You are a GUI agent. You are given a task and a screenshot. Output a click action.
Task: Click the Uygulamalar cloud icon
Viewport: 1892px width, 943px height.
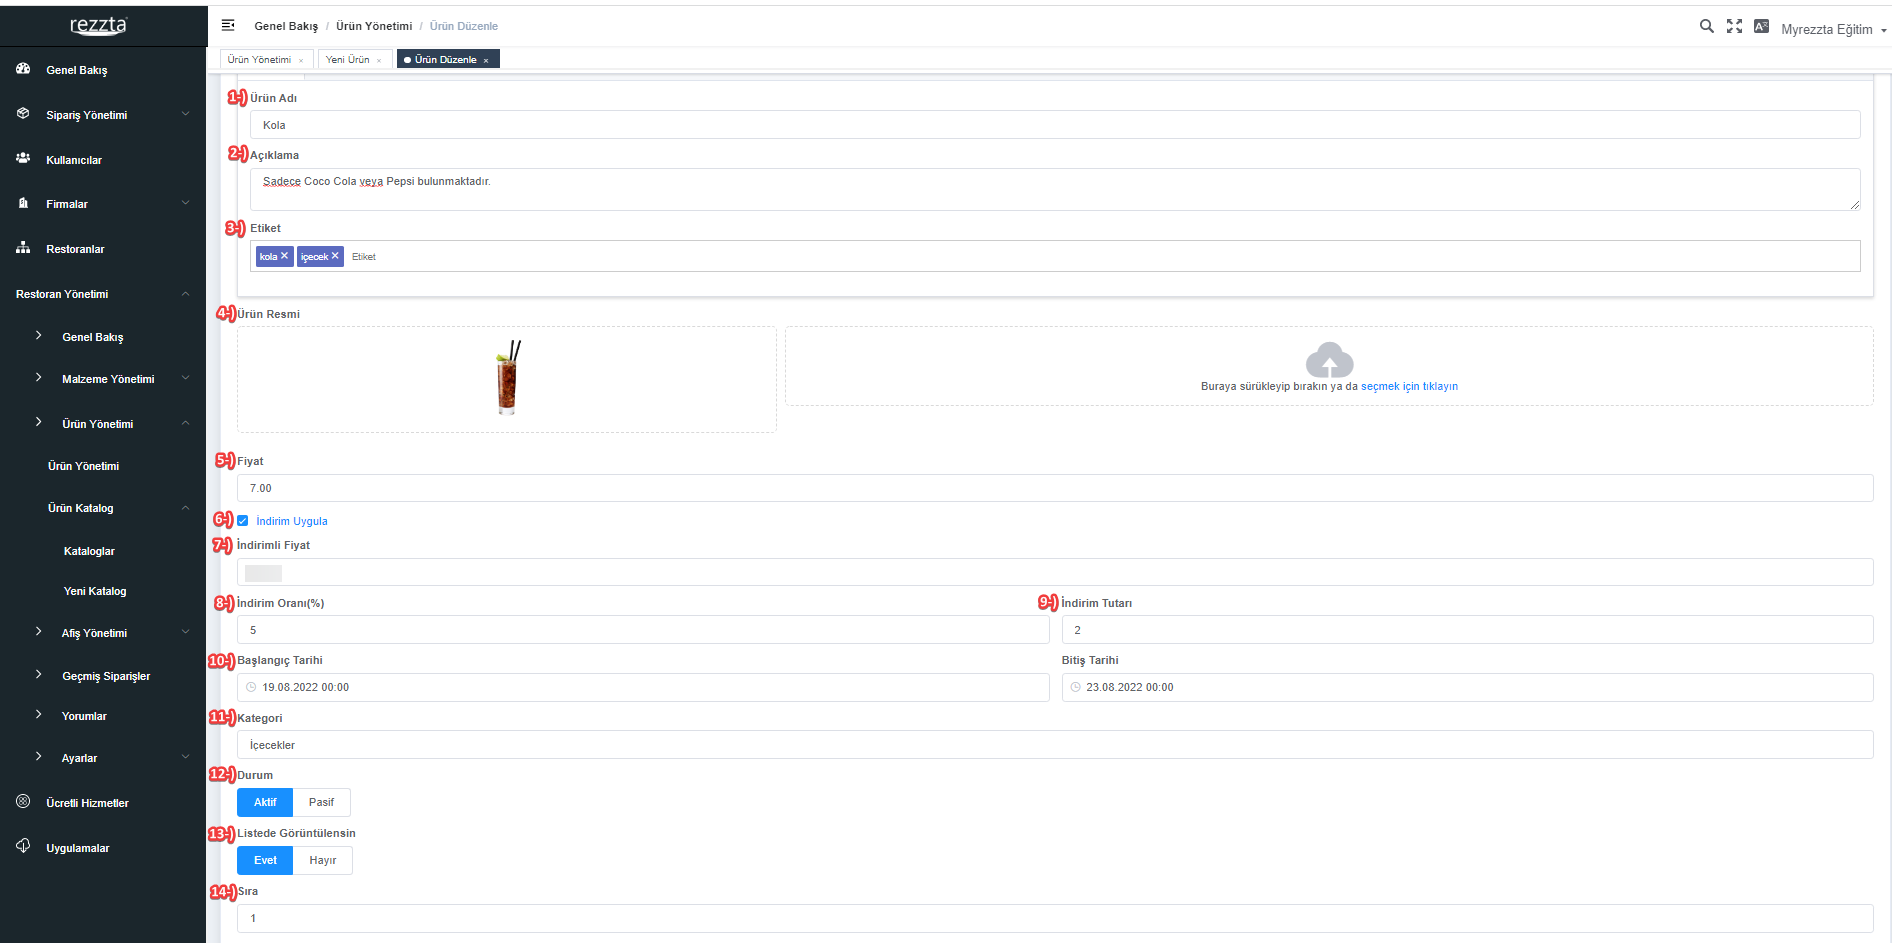click(23, 846)
